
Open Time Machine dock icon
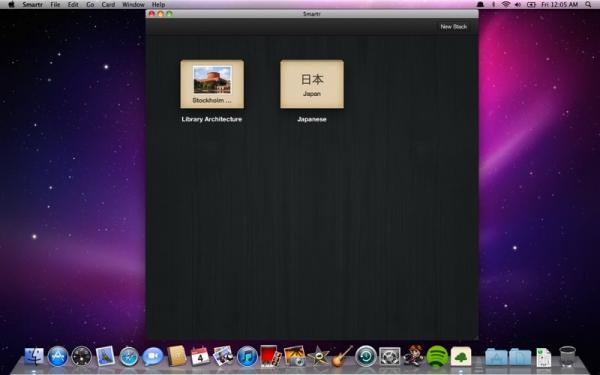tap(365, 357)
